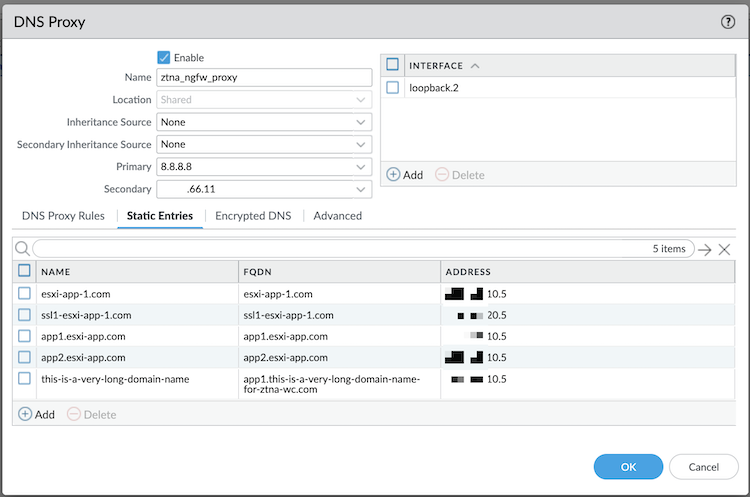Click the arrow icon next to item count
Viewport: 750px width, 497px height.
(x=705, y=249)
